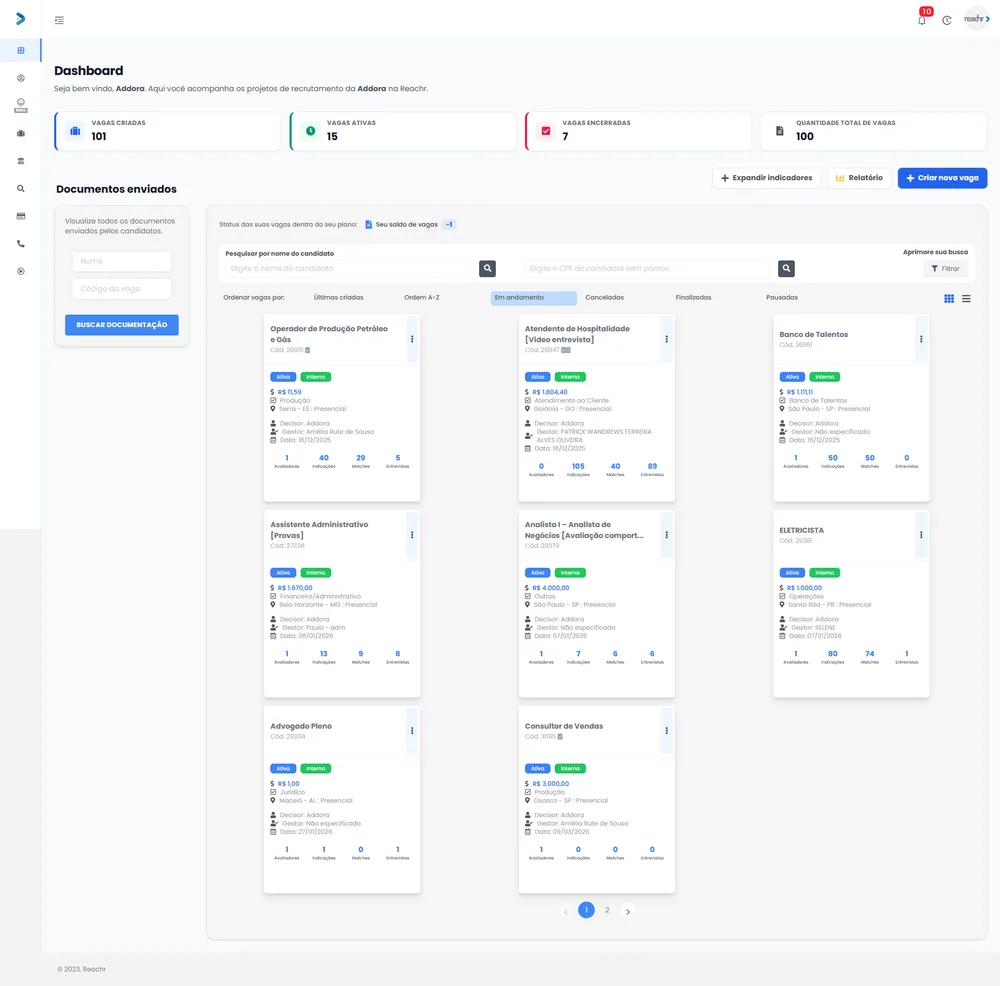1000x986 pixels.
Task: Toggle the sidebar menu collapse icon
Action: click(59, 20)
